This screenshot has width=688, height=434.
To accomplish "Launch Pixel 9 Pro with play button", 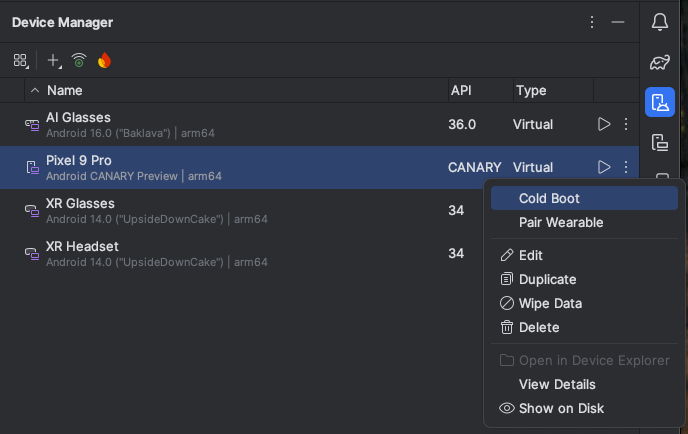I will point(603,167).
